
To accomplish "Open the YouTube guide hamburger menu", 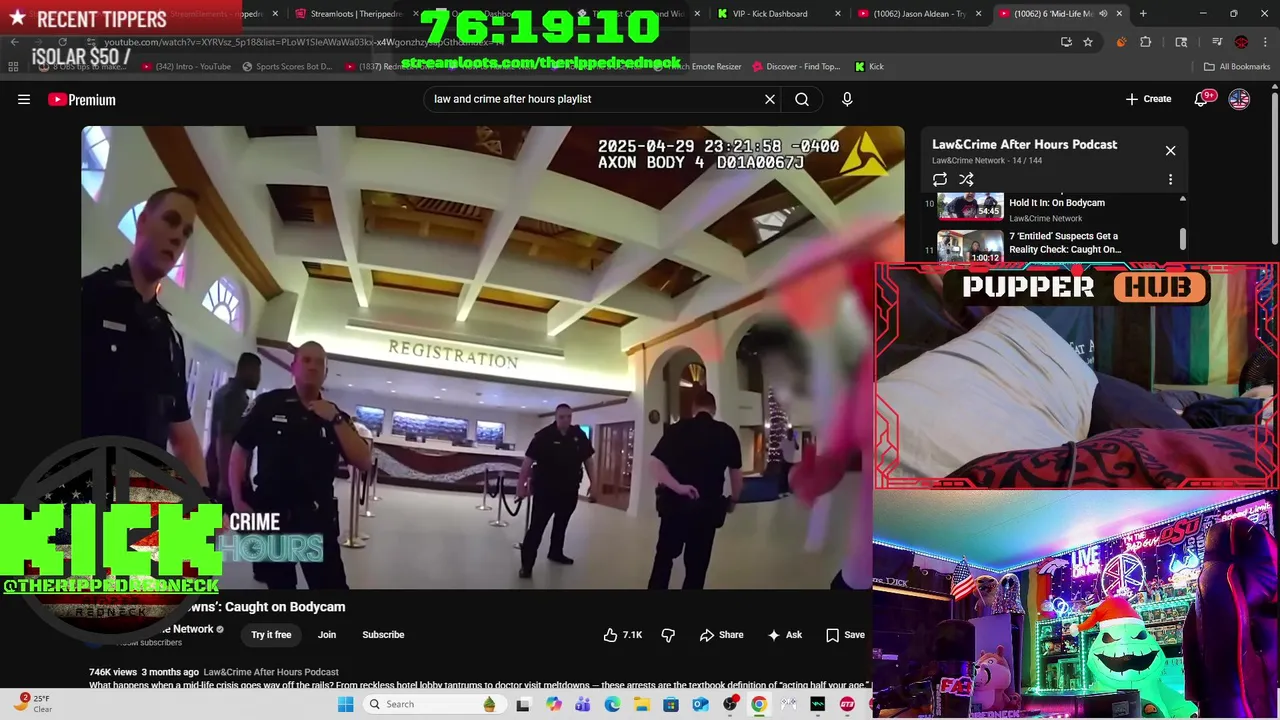I will point(24,99).
